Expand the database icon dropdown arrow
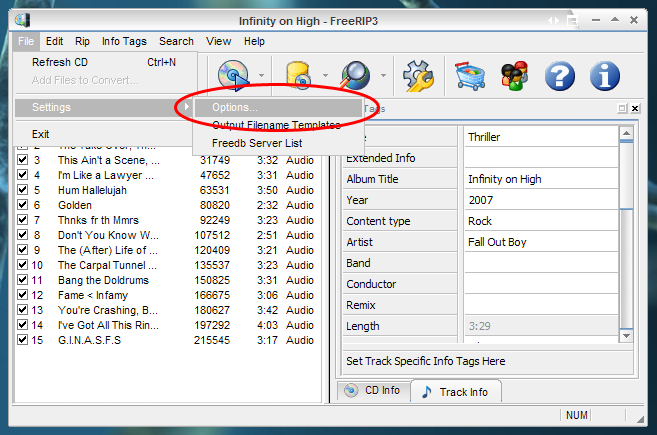The width and height of the screenshot is (657, 435). pyautogui.click(x=325, y=75)
